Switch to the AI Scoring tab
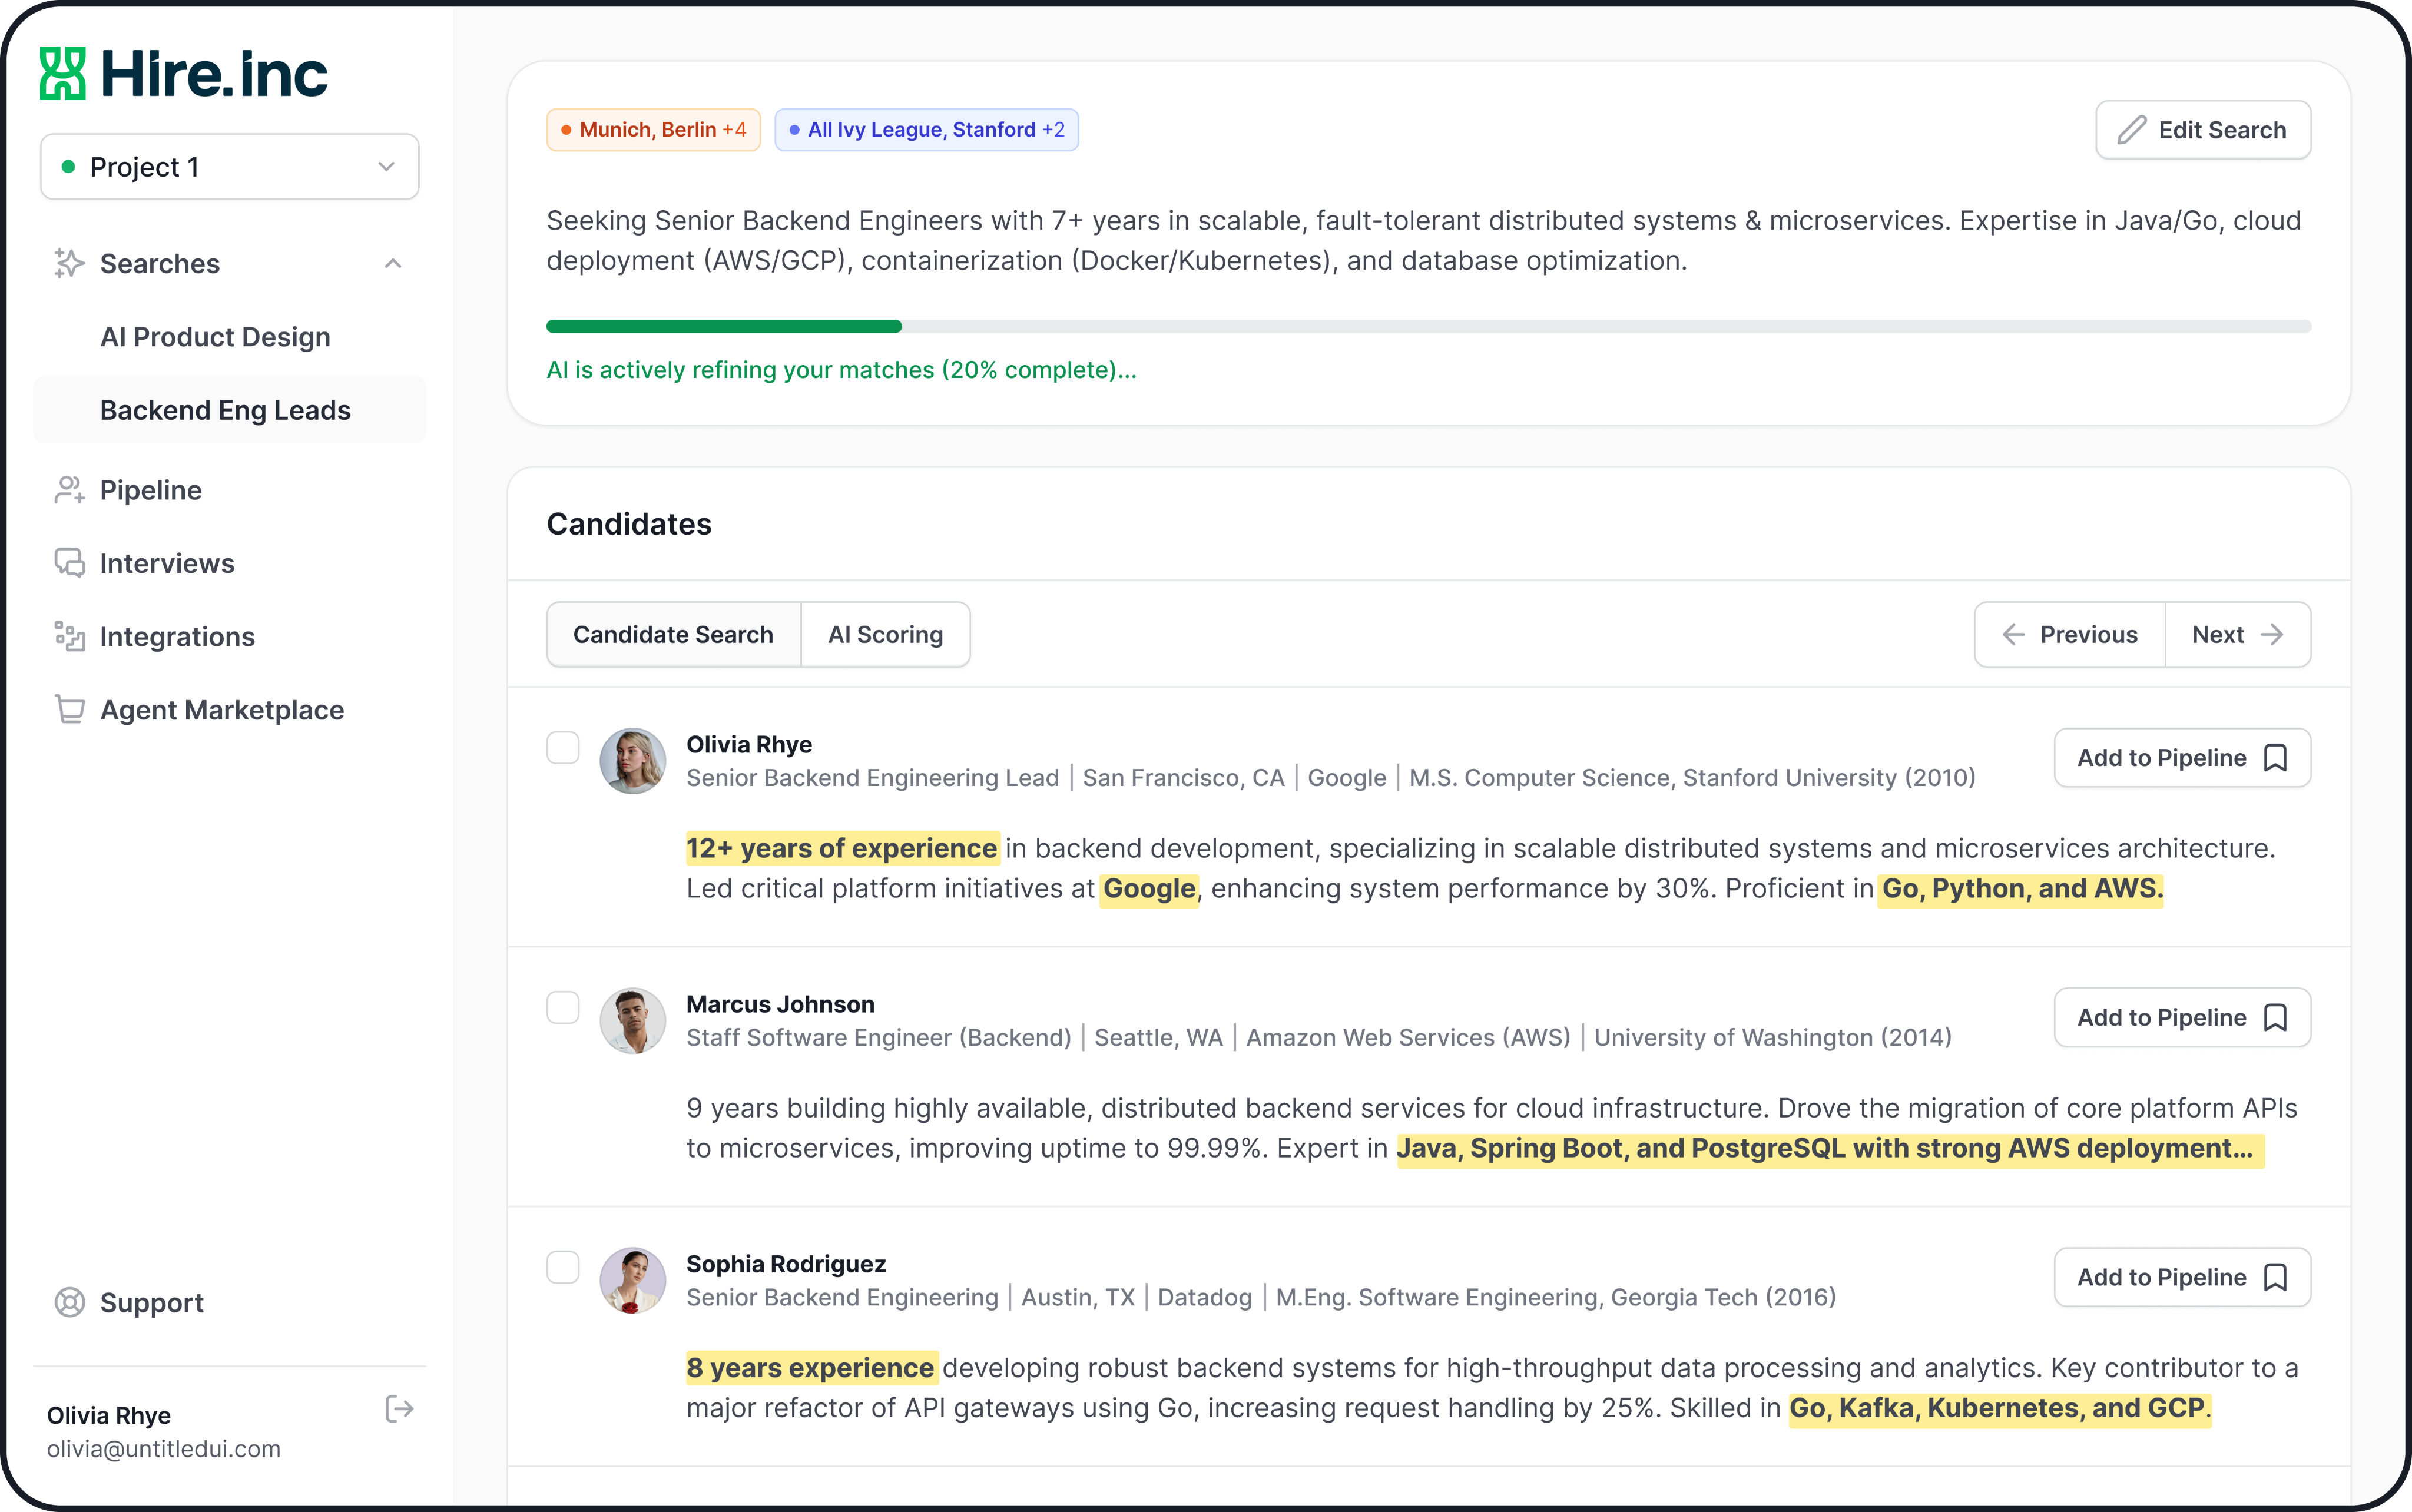Screen dimensions: 2412x1512 pyautogui.click(x=884, y=634)
